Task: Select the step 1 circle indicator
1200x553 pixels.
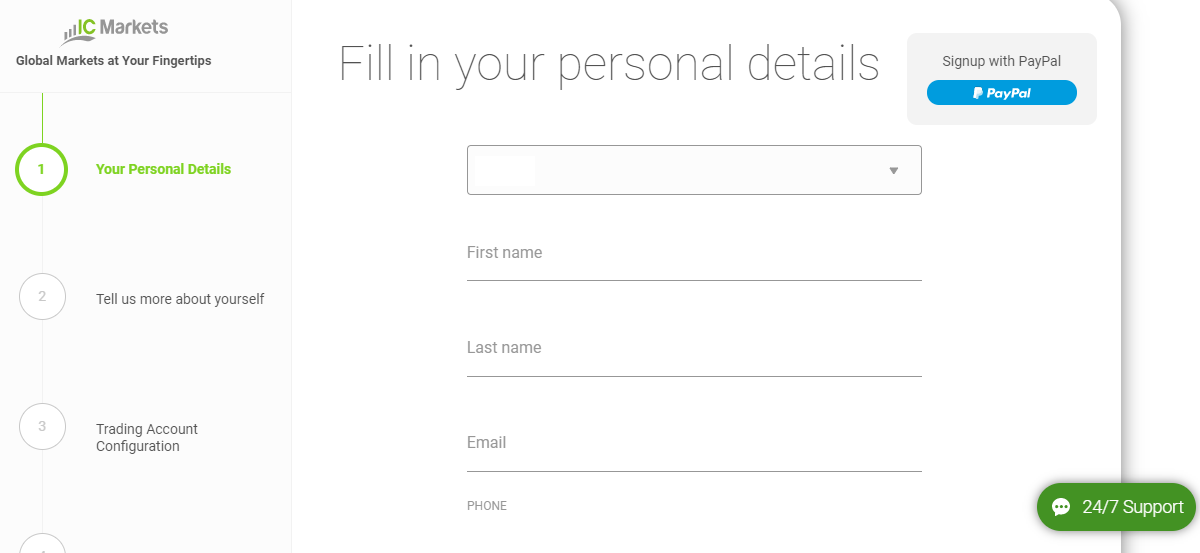Action: [41, 169]
